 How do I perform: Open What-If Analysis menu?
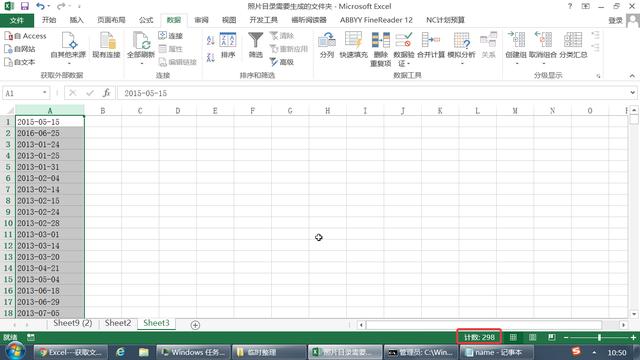click(461, 47)
